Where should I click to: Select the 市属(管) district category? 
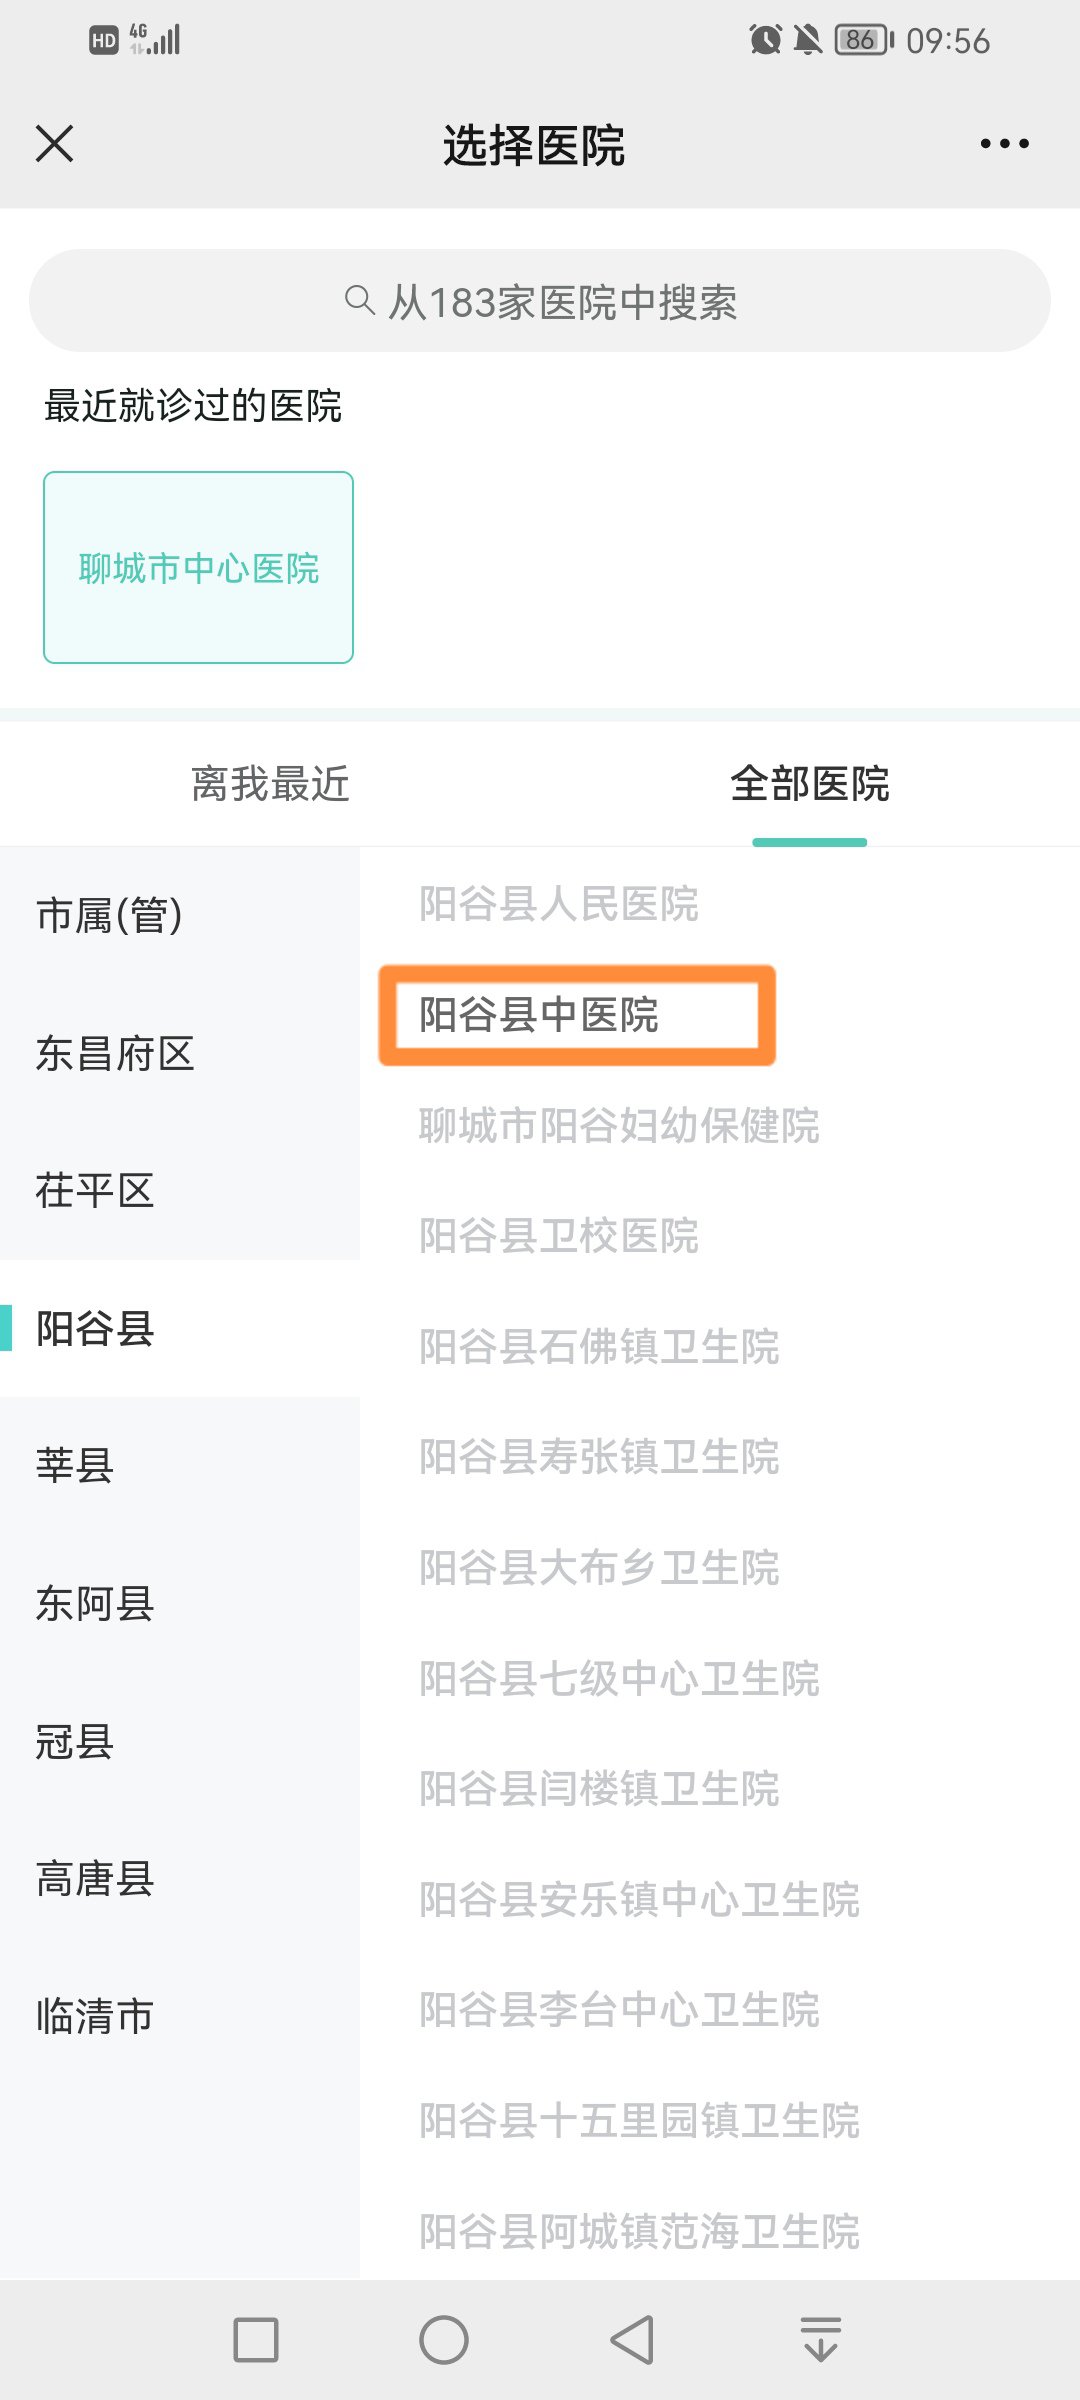click(110, 915)
